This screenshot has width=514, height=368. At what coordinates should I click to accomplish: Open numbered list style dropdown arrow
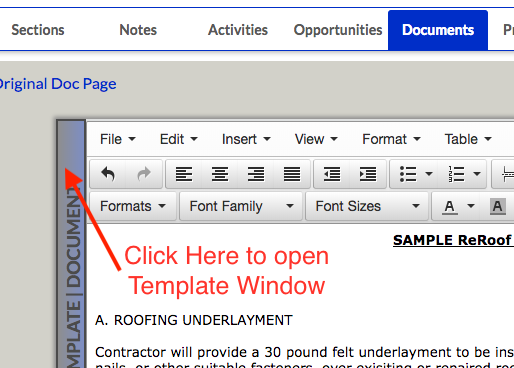pyautogui.click(x=477, y=174)
